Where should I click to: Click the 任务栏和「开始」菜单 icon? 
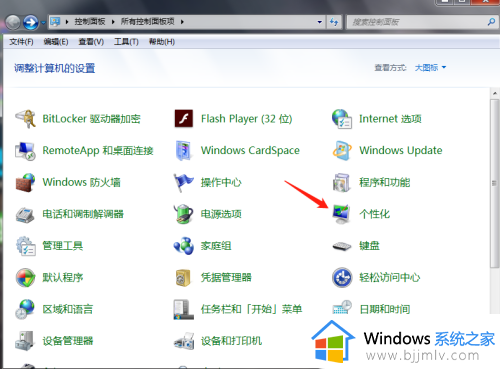point(184,309)
